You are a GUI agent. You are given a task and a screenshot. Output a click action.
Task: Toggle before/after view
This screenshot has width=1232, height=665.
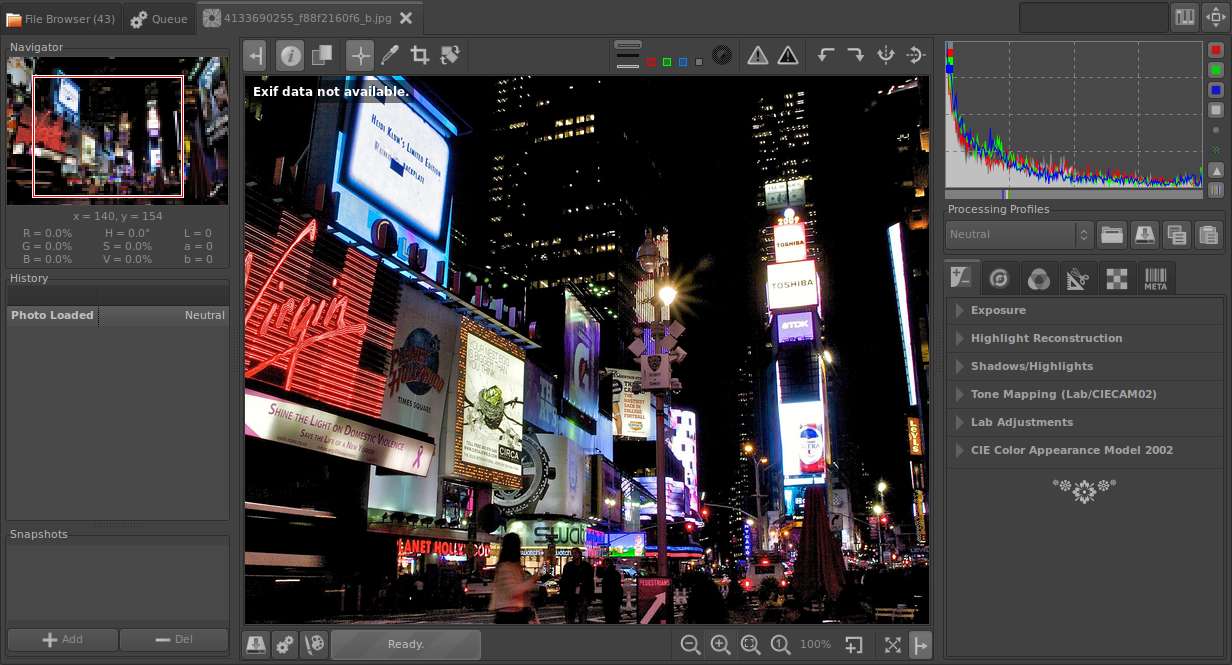click(x=321, y=56)
